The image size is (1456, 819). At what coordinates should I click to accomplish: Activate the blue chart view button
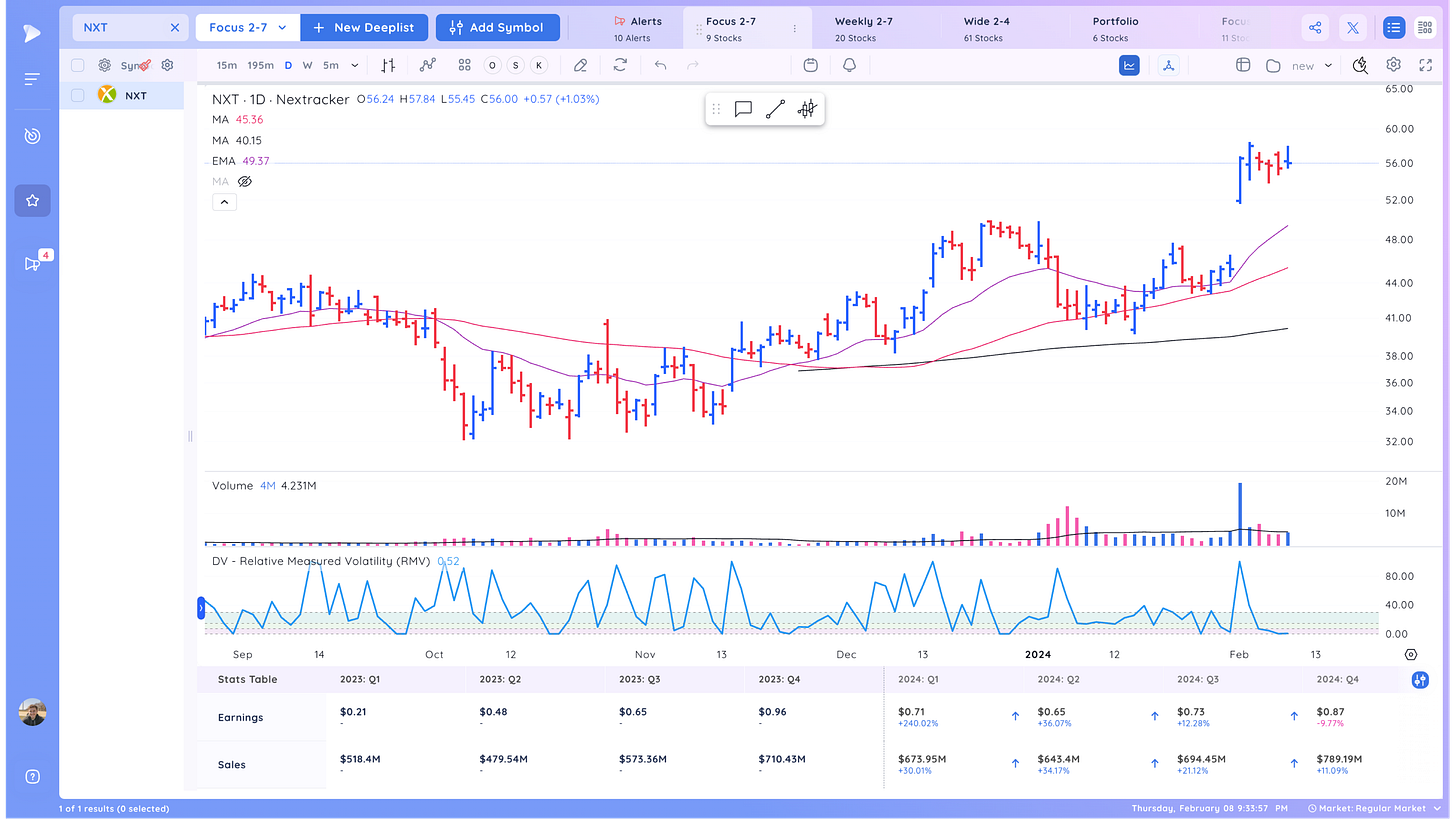tap(1130, 65)
